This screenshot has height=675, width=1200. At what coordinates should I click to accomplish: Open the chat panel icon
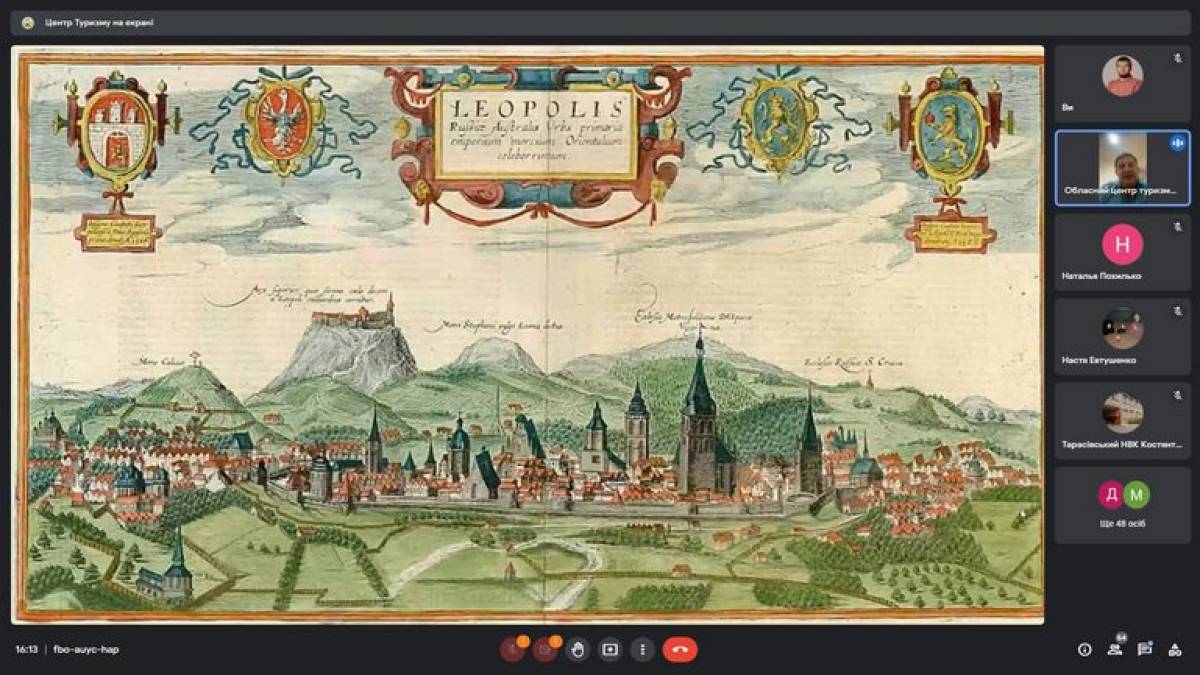click(1146, 650)
